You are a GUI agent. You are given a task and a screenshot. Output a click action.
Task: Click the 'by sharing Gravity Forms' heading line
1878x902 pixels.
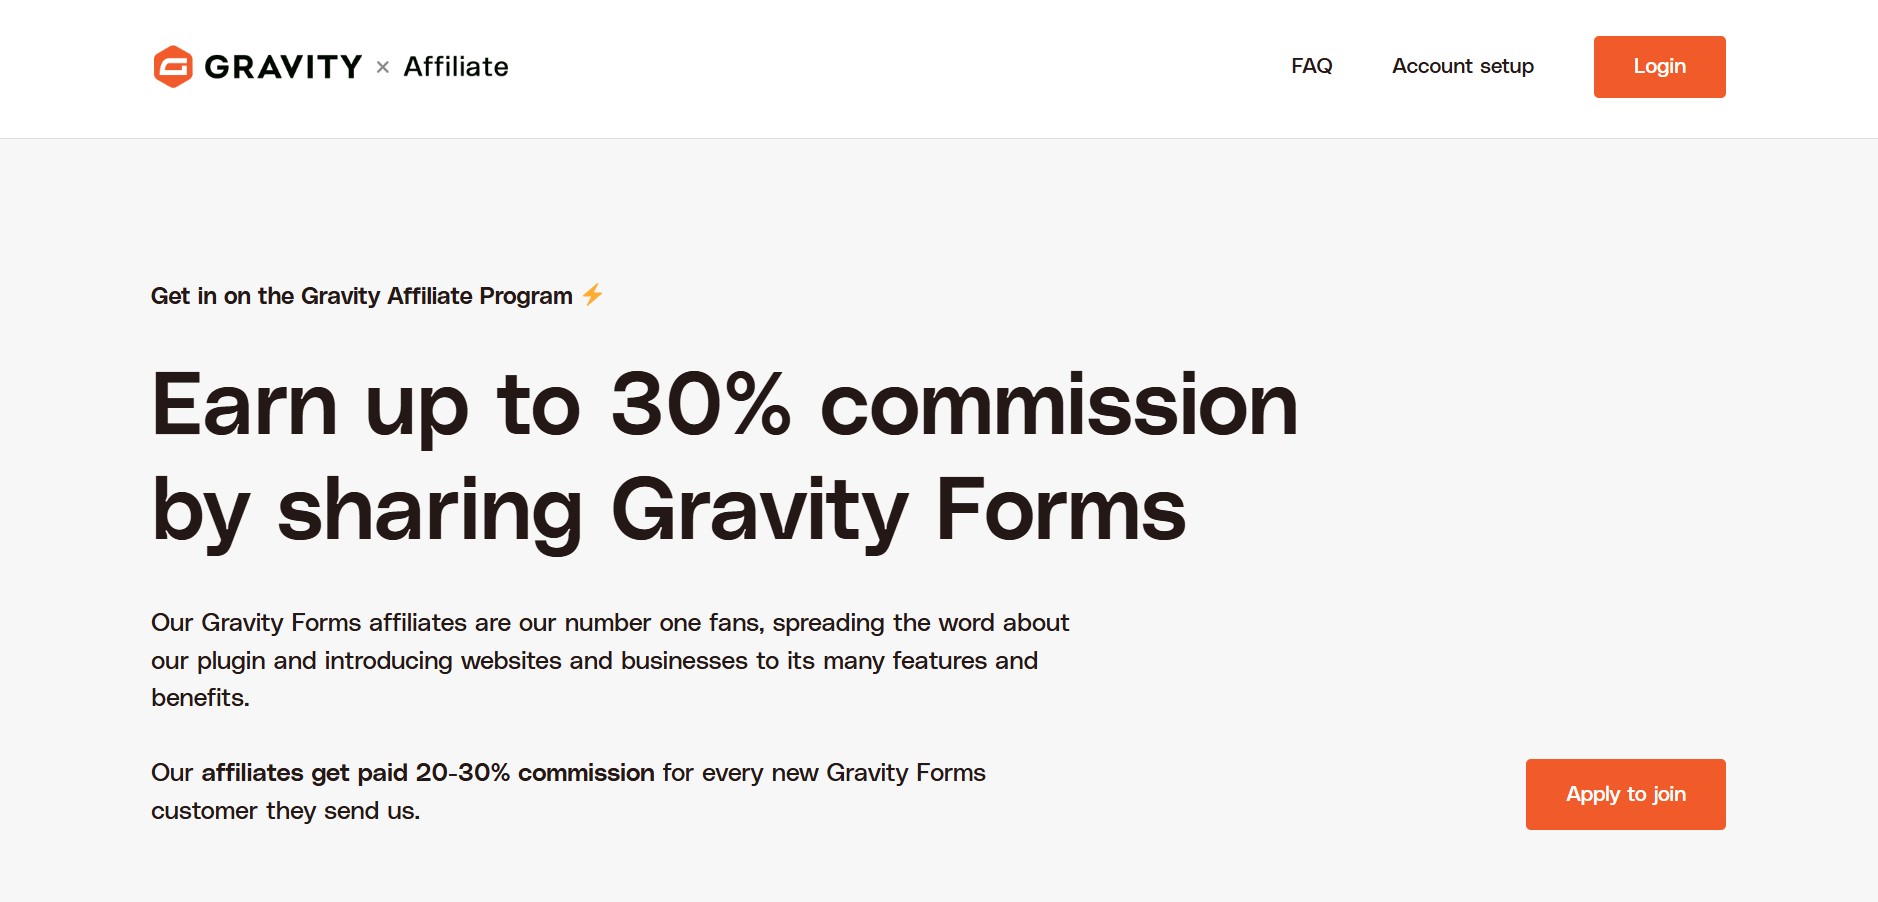pos(667,512)
